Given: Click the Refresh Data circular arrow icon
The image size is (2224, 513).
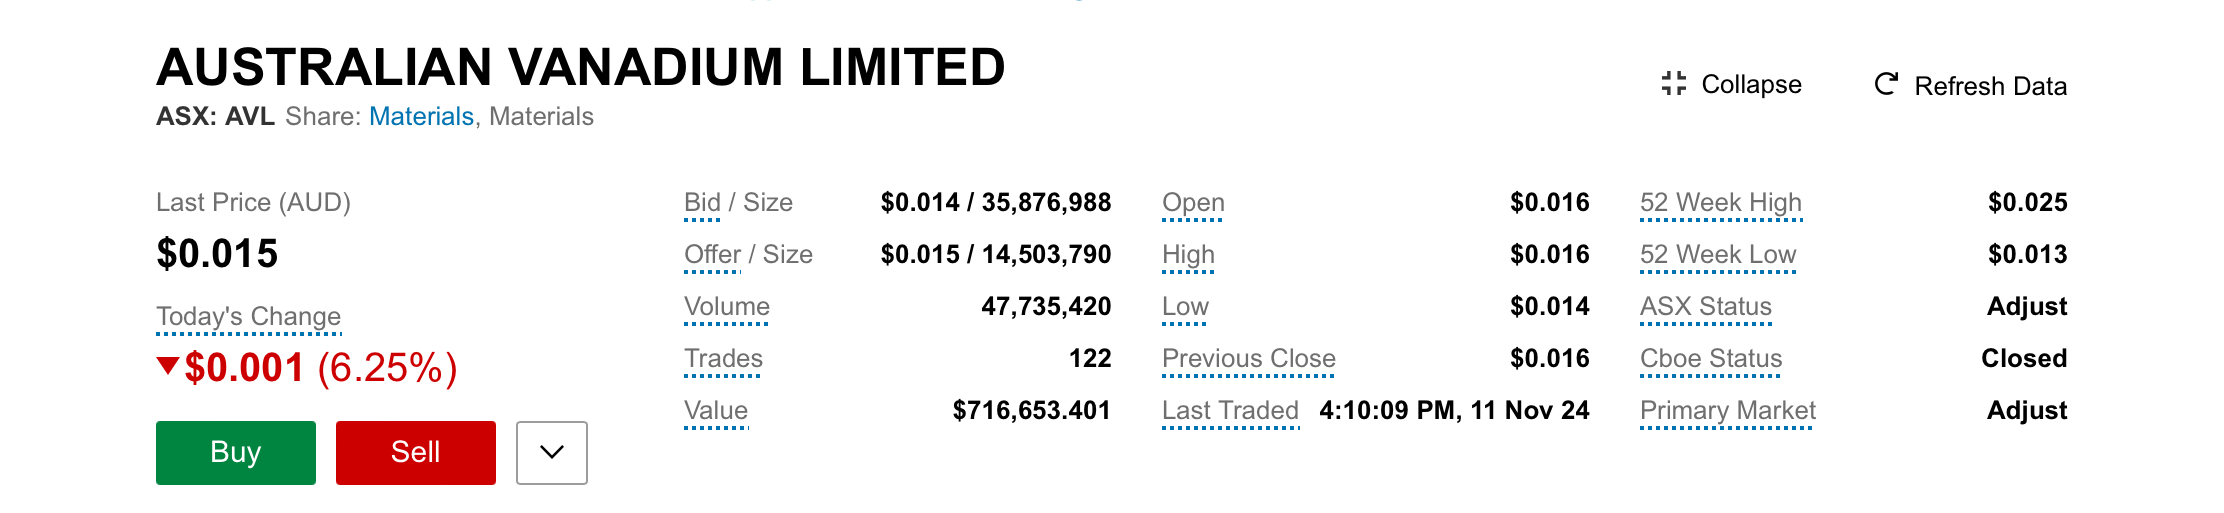Looking at the screenshot, I should [x=1886, y=84].
